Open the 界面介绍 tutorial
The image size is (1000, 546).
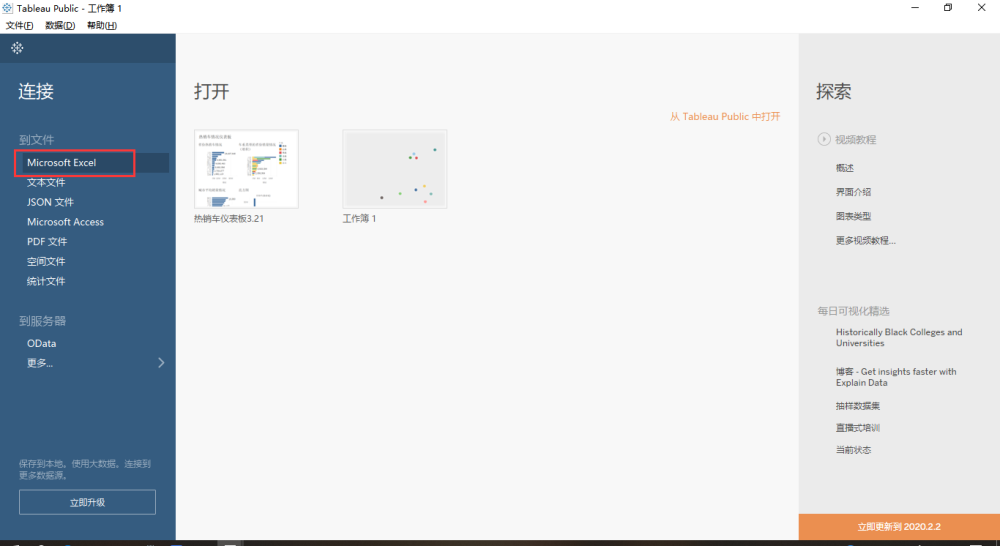click(853, 192)
